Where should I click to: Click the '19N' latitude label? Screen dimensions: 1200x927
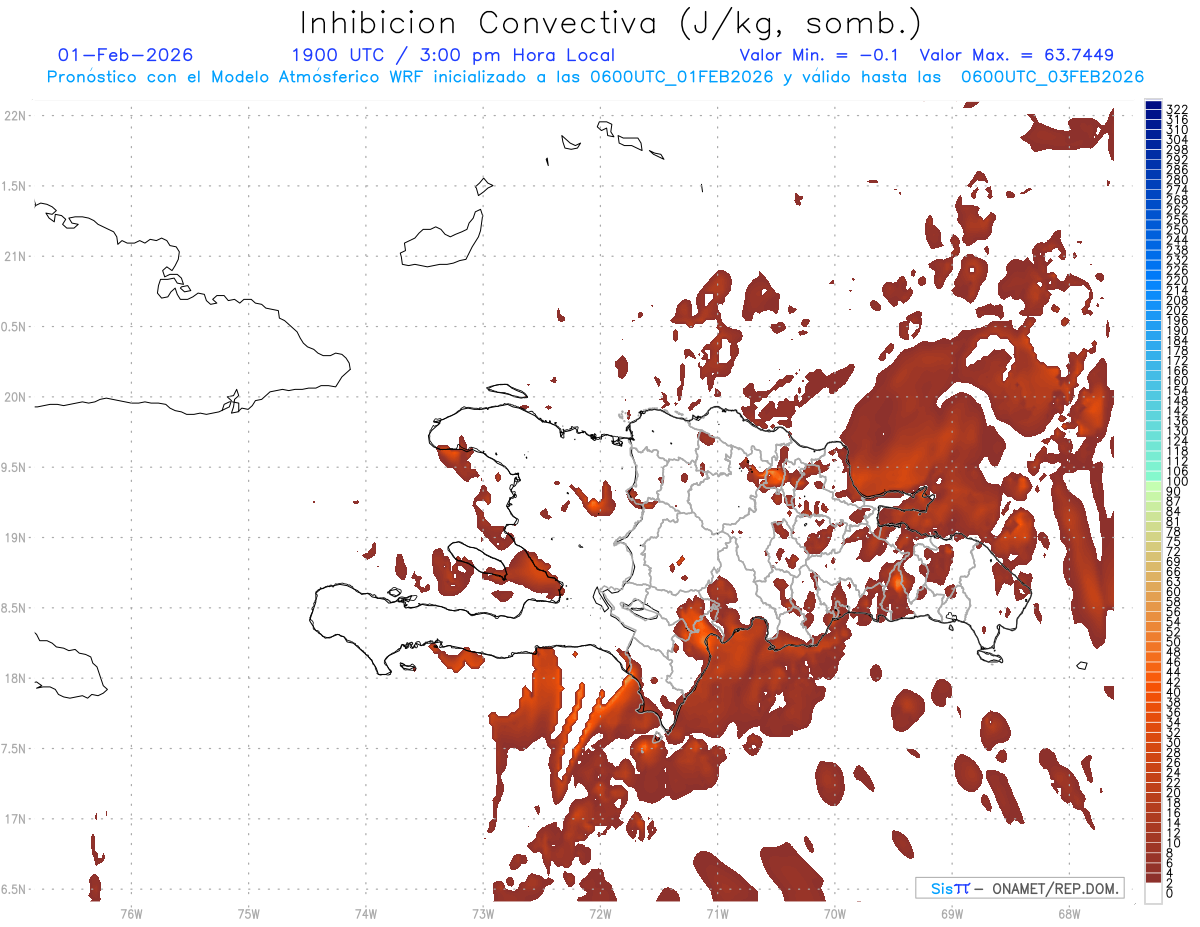point(15,538)
